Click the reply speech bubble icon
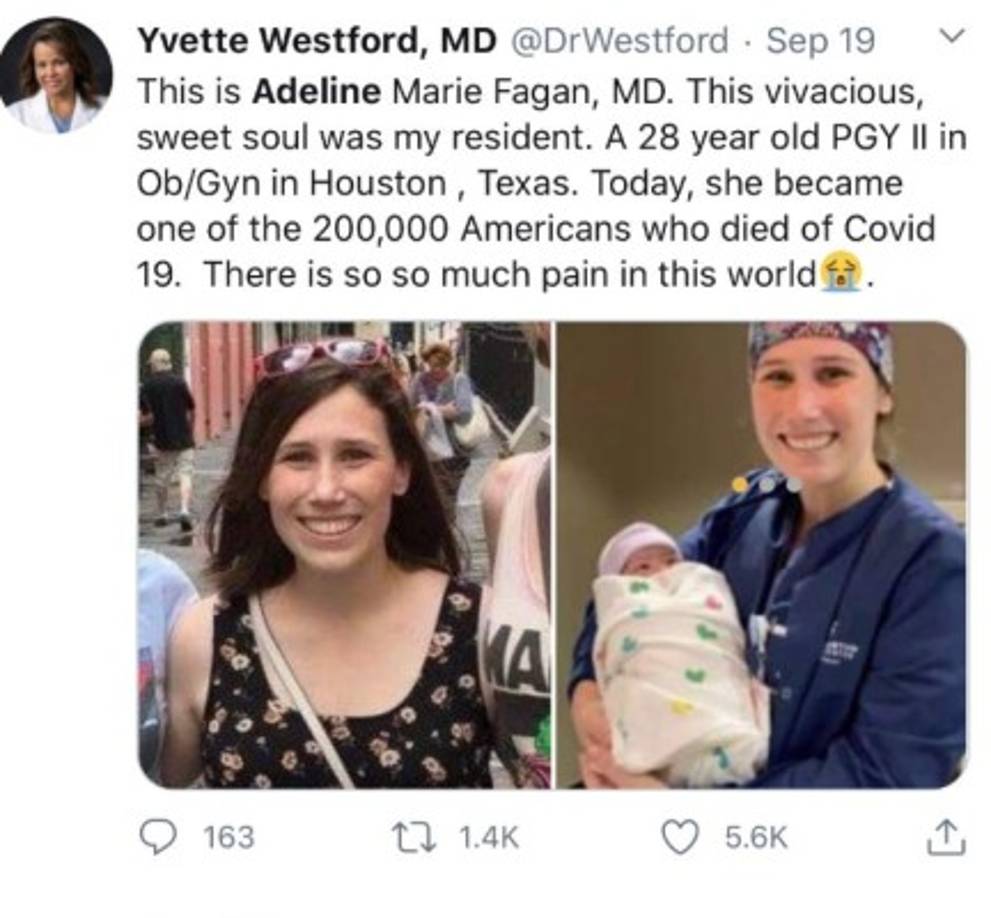The width and height of the screenshot is (991, 918). click(157, 836)
